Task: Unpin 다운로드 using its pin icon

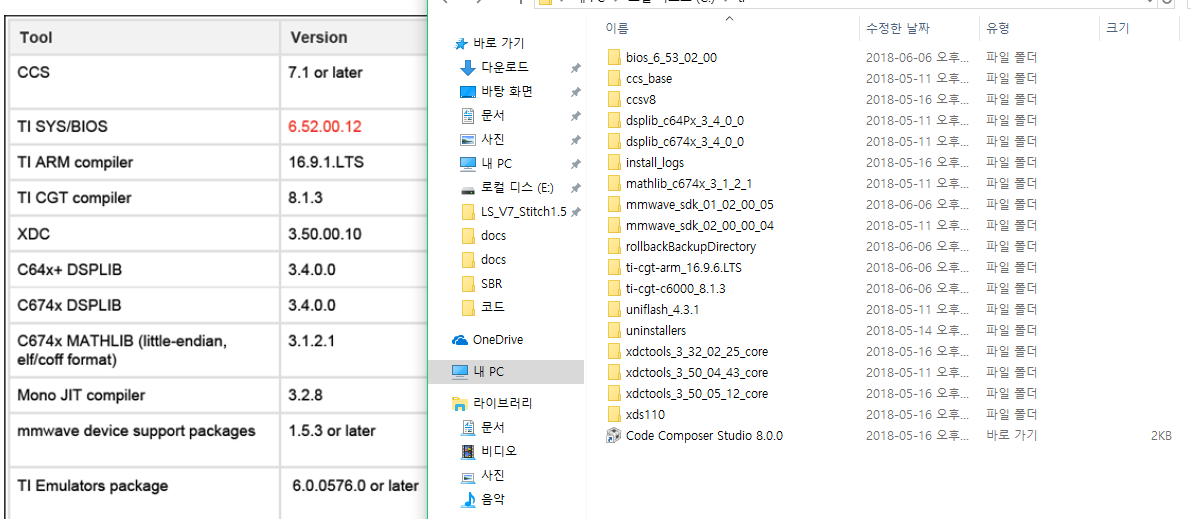Action: 576,68
